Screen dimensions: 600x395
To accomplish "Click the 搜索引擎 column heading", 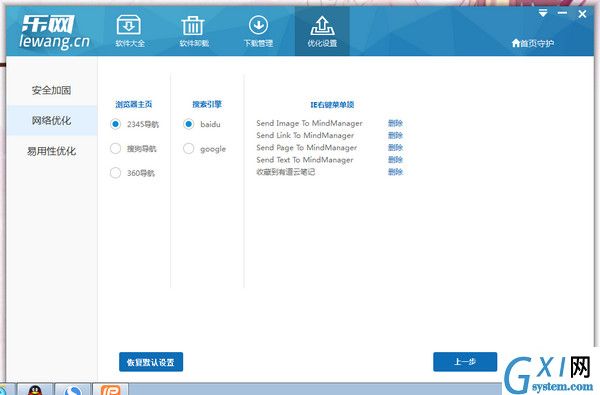I will pyautogui.click(x=207, y=104).
